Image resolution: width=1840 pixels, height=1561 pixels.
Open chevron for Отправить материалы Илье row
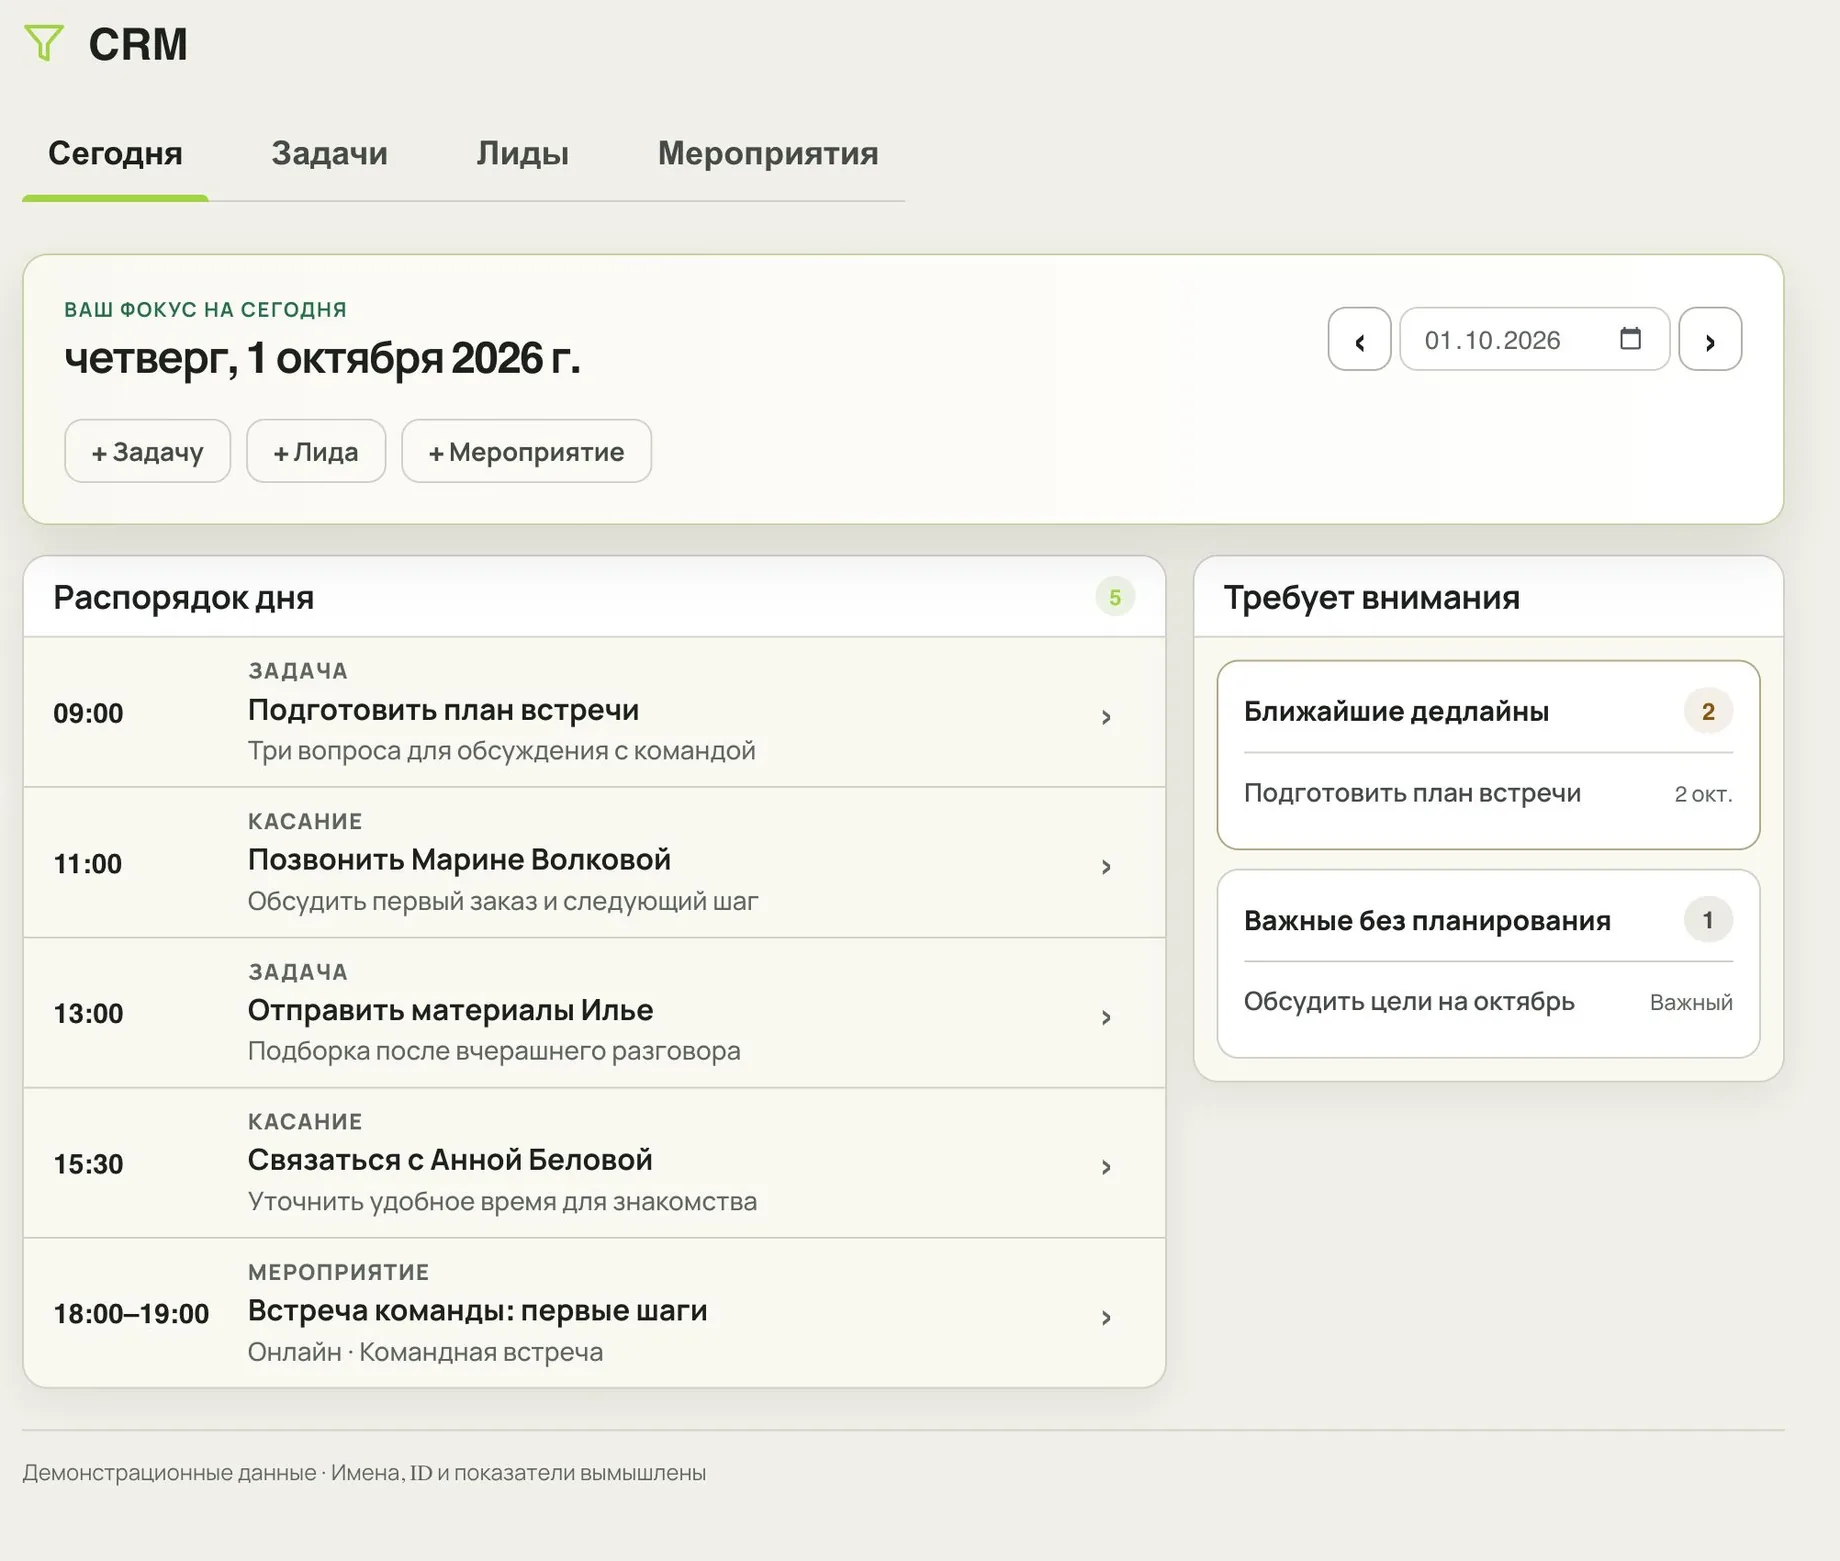point(1106,1017)
